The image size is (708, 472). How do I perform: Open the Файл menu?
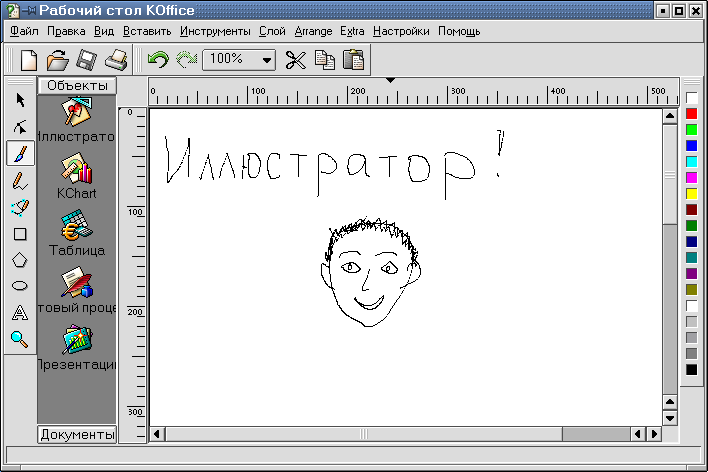(24, 31)
